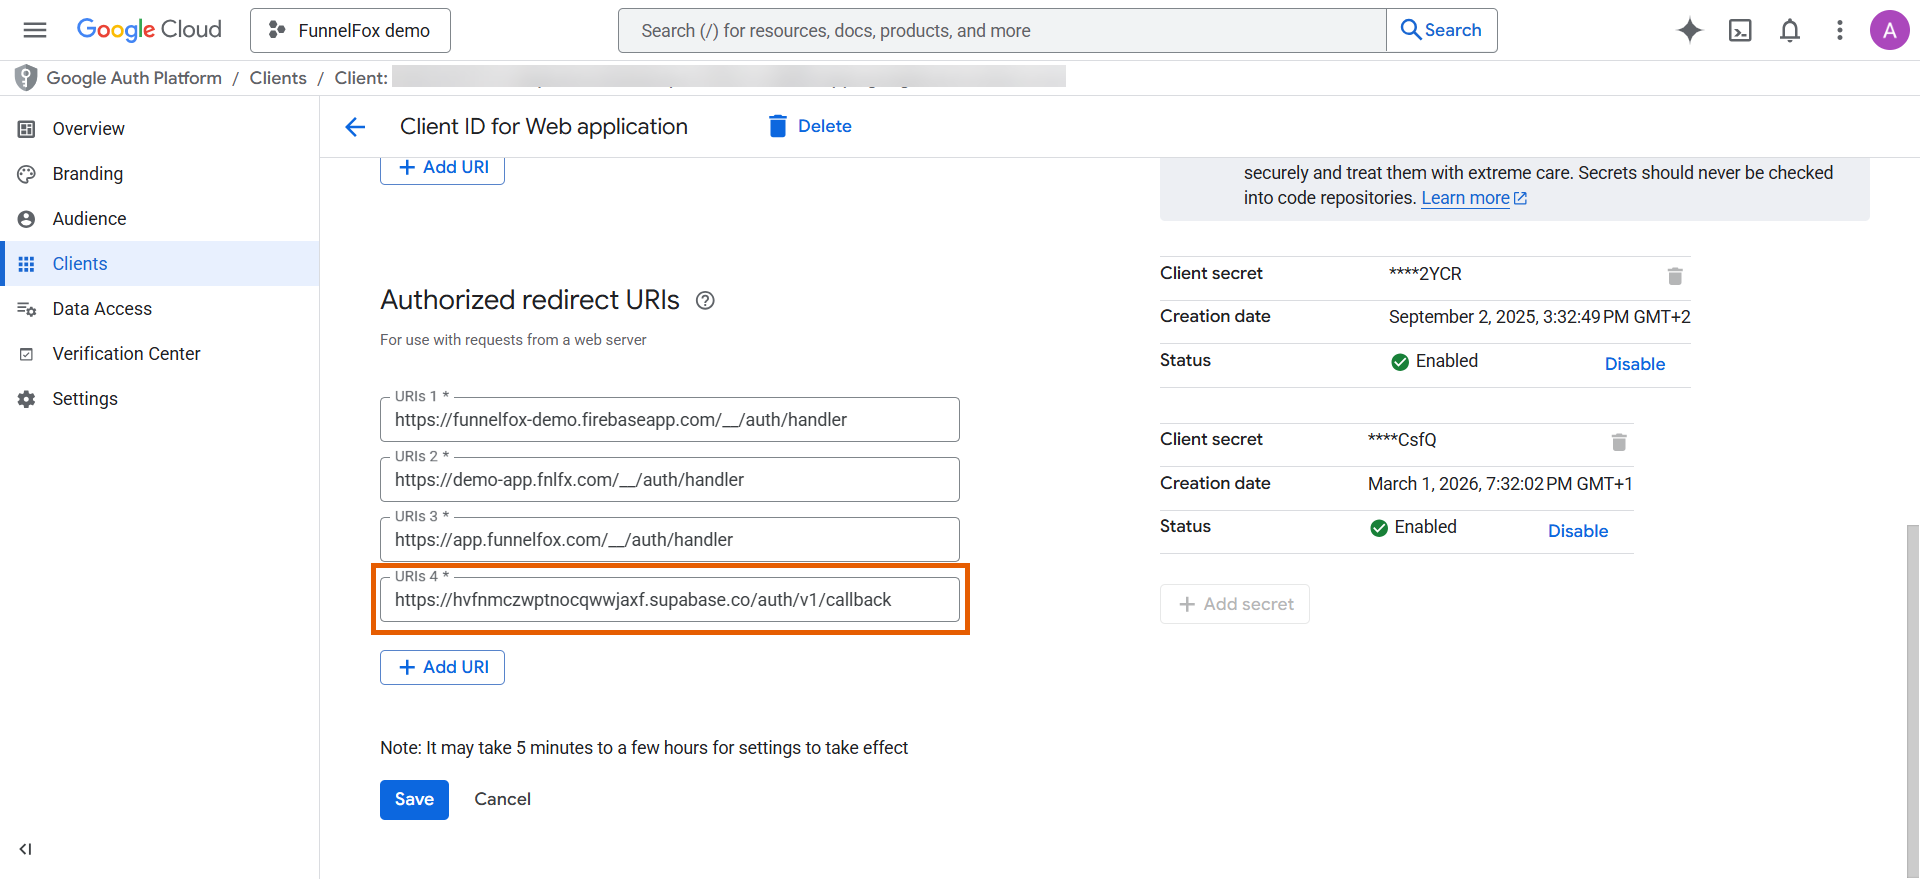Image resolution: width=1920 pixels, height=879 pixels.
Task: Click the Data Access icon
Action: point(27,309)
